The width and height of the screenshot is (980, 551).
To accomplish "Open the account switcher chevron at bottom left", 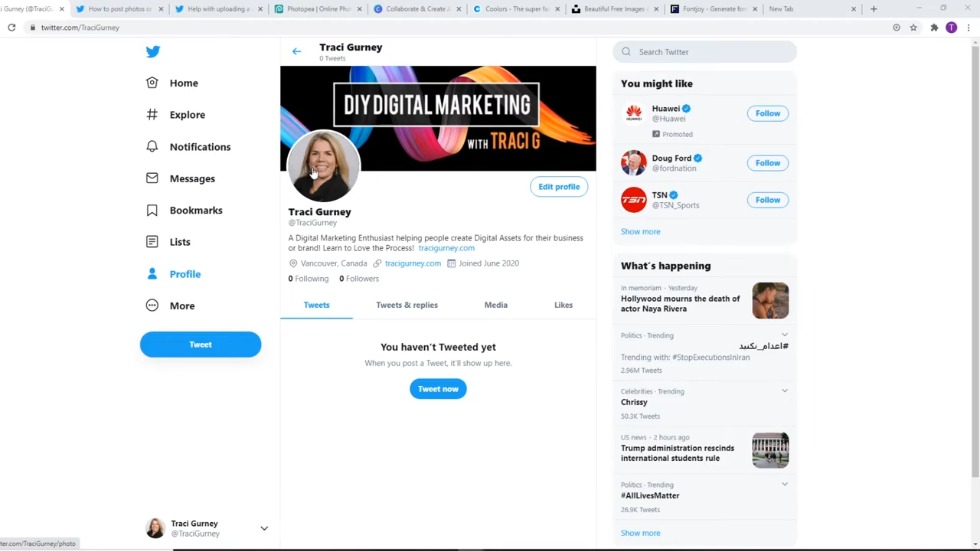I will [x=264, y=529].
